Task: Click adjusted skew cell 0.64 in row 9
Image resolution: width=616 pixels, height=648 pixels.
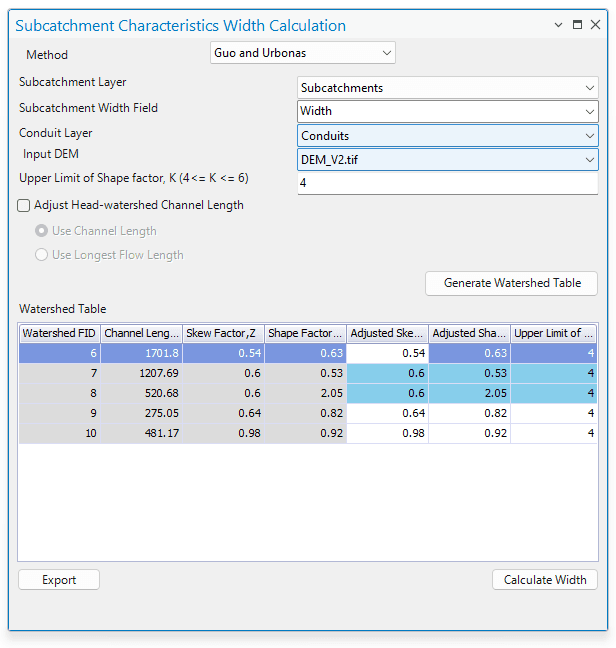Action: pyautogui.click(x=387, y=413)
